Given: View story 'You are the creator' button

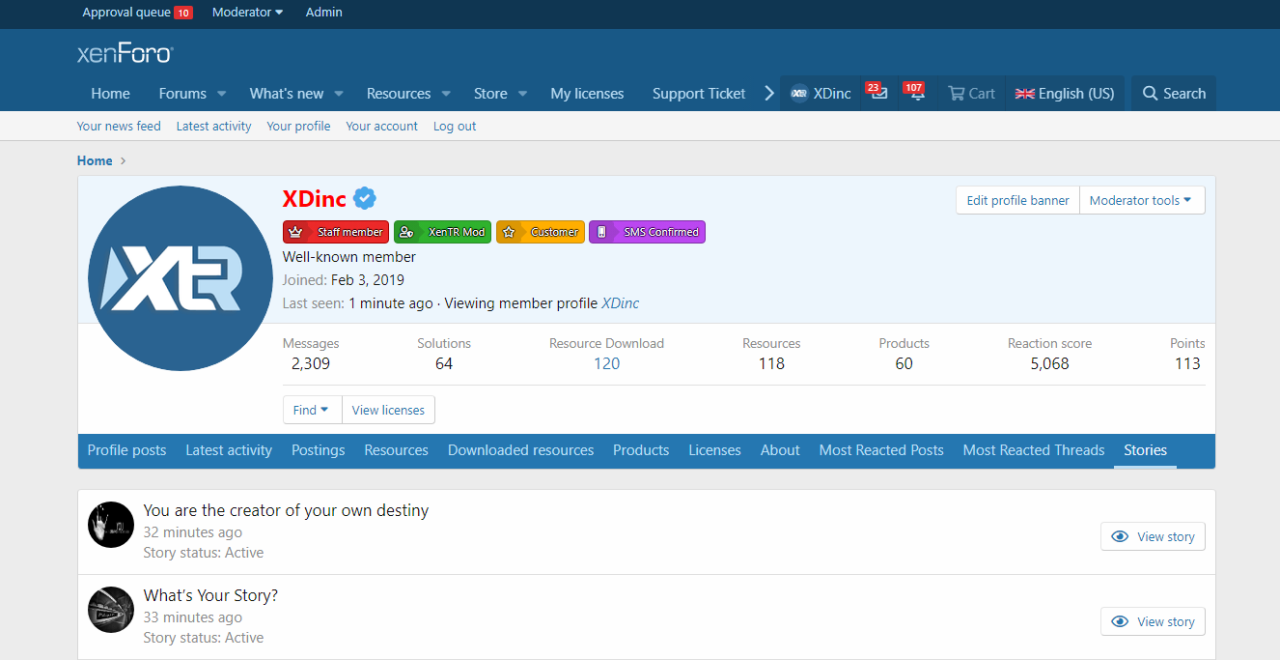Looking at the screenshot, I should [1153, 537].
